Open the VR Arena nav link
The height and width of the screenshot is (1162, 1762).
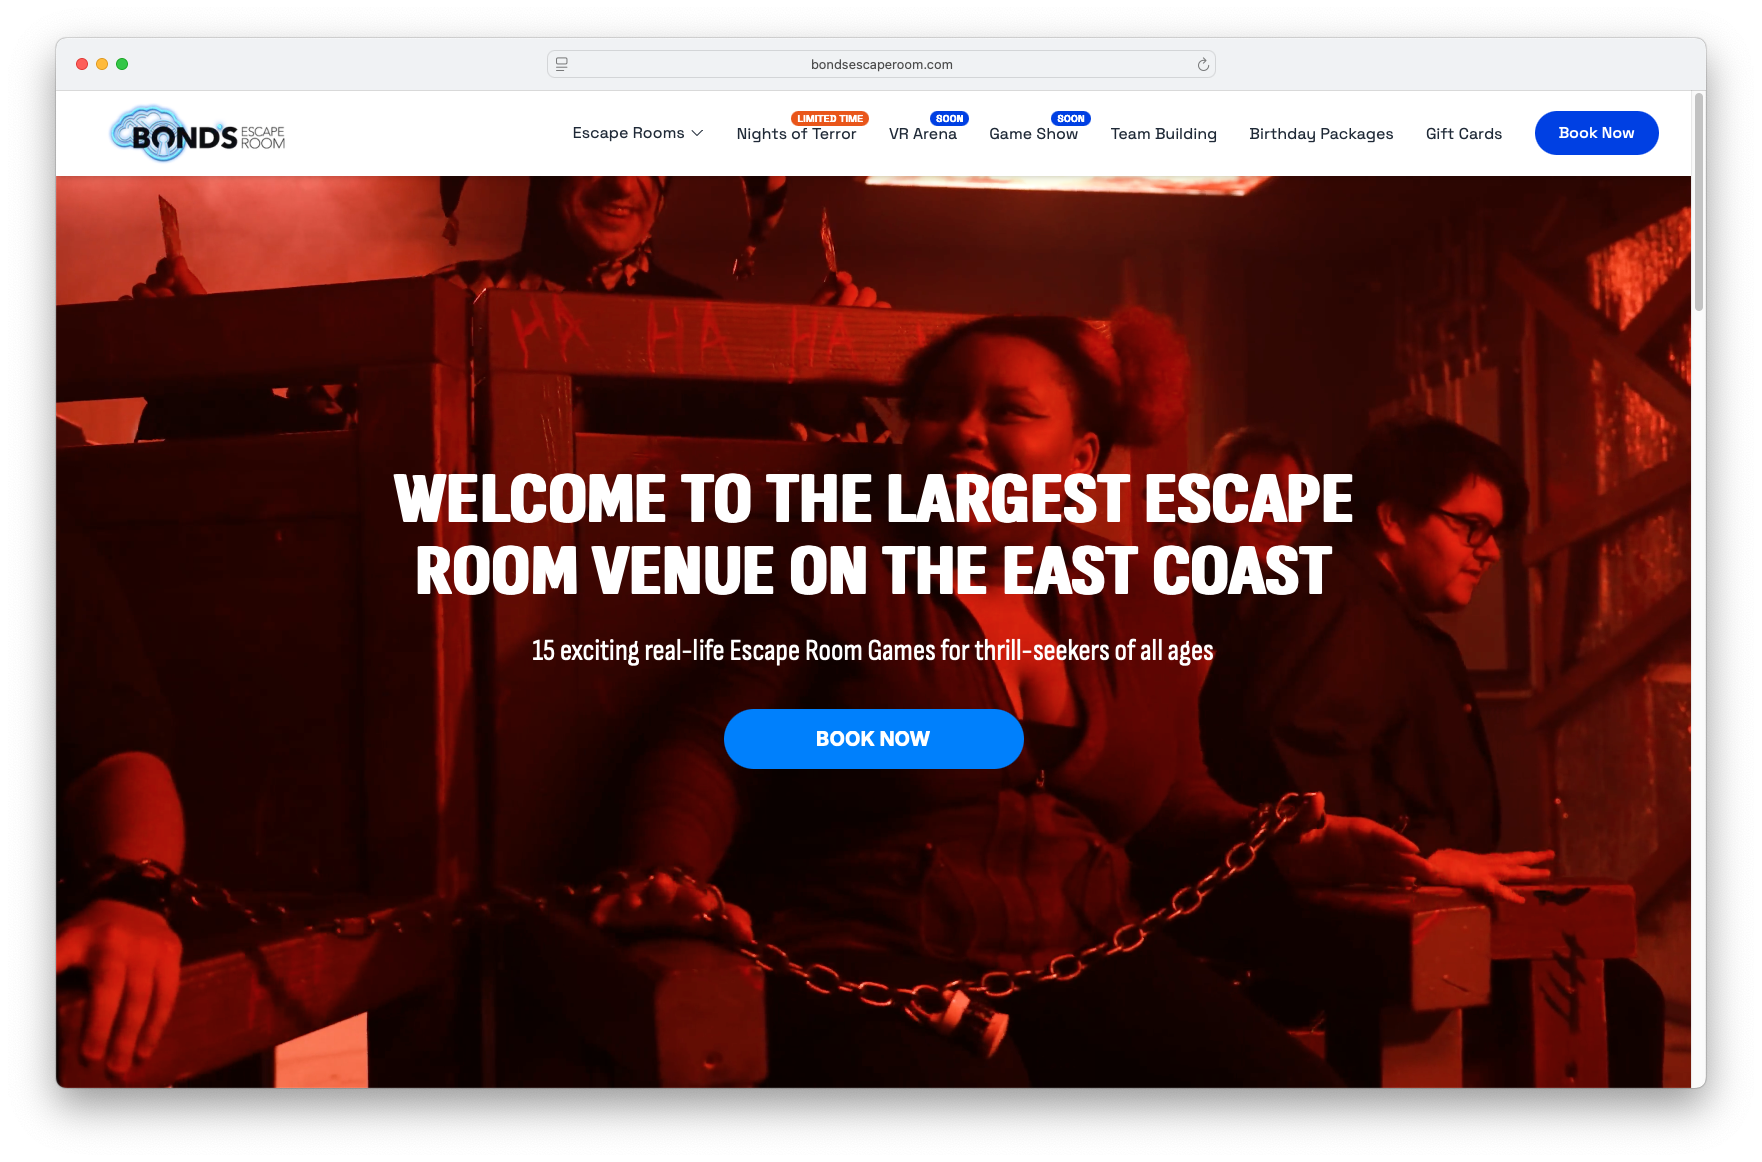coord(922,134)
